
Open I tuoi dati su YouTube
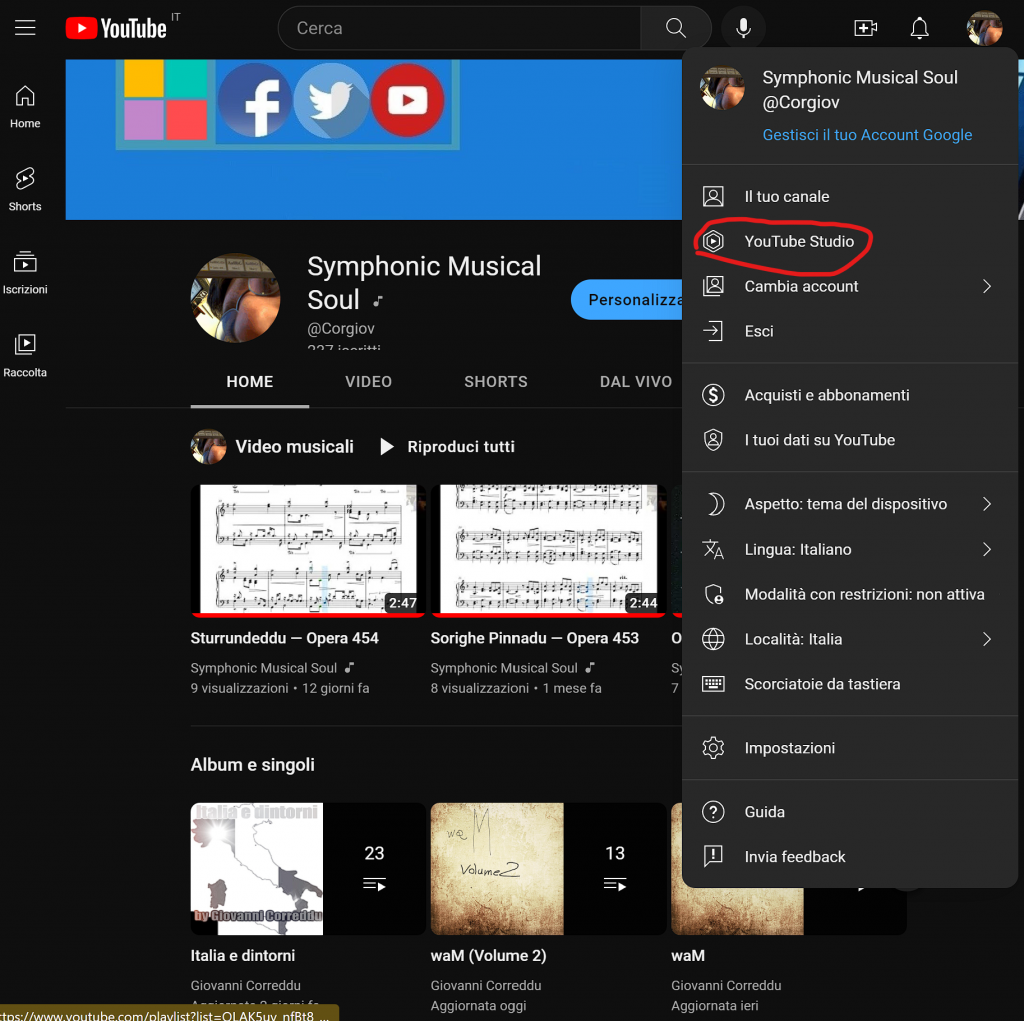(x=850, y=440)
